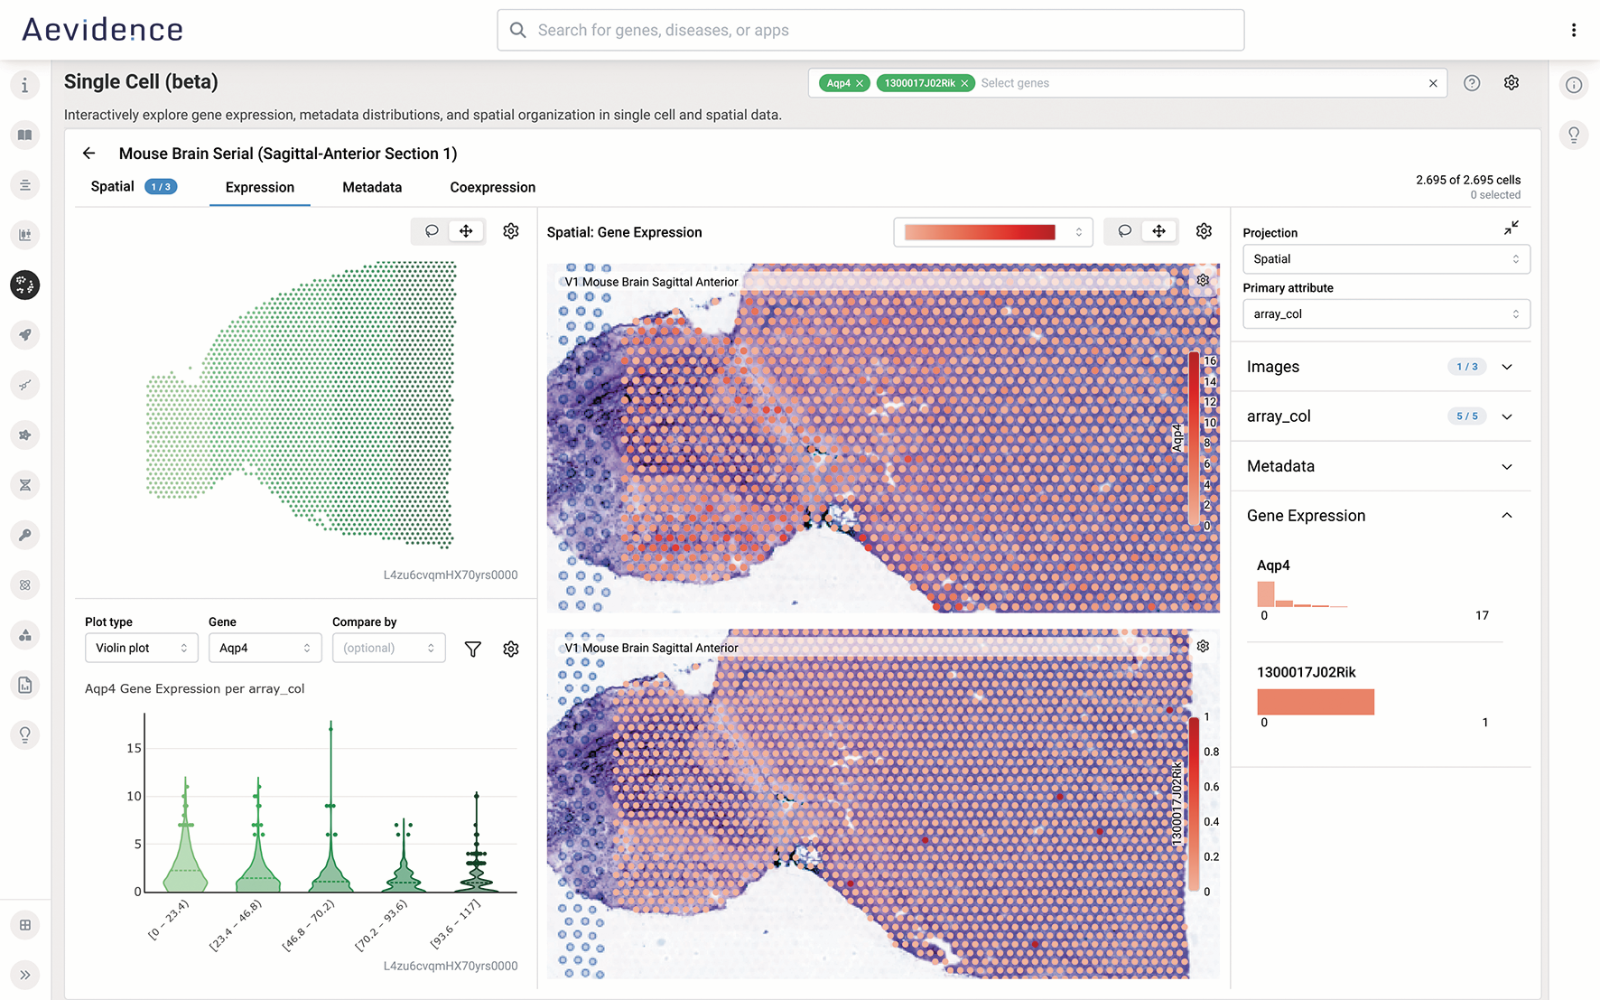This screenshot has height=1000, width=1600.
Task: Open the three-dot menu in top bar
Action: point(1573,30)
